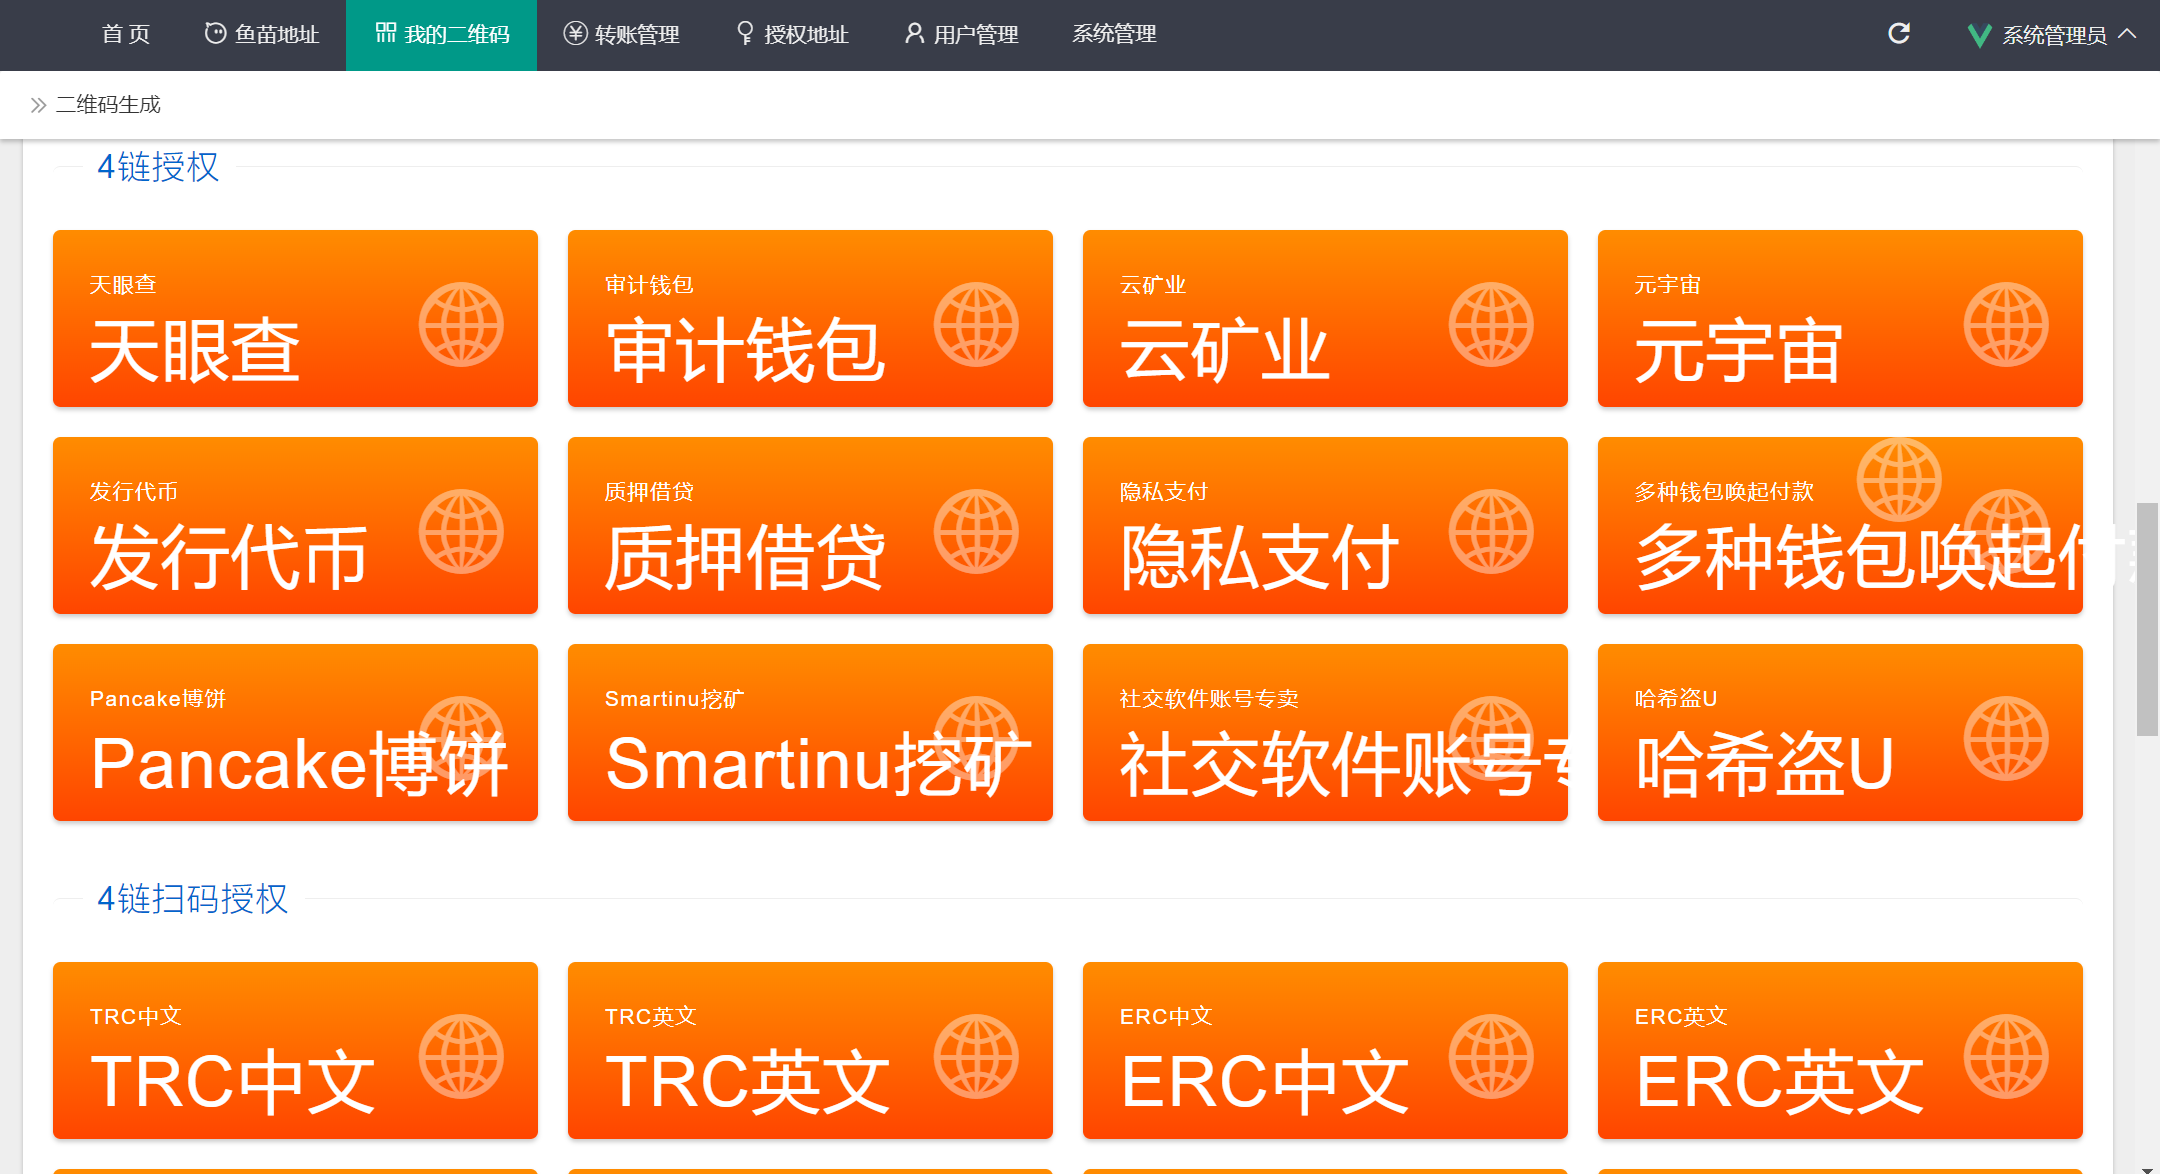The image size is (2160, 1174).
Task: Click the globe icon on 天眼查 card
Action: pos(461,325)
